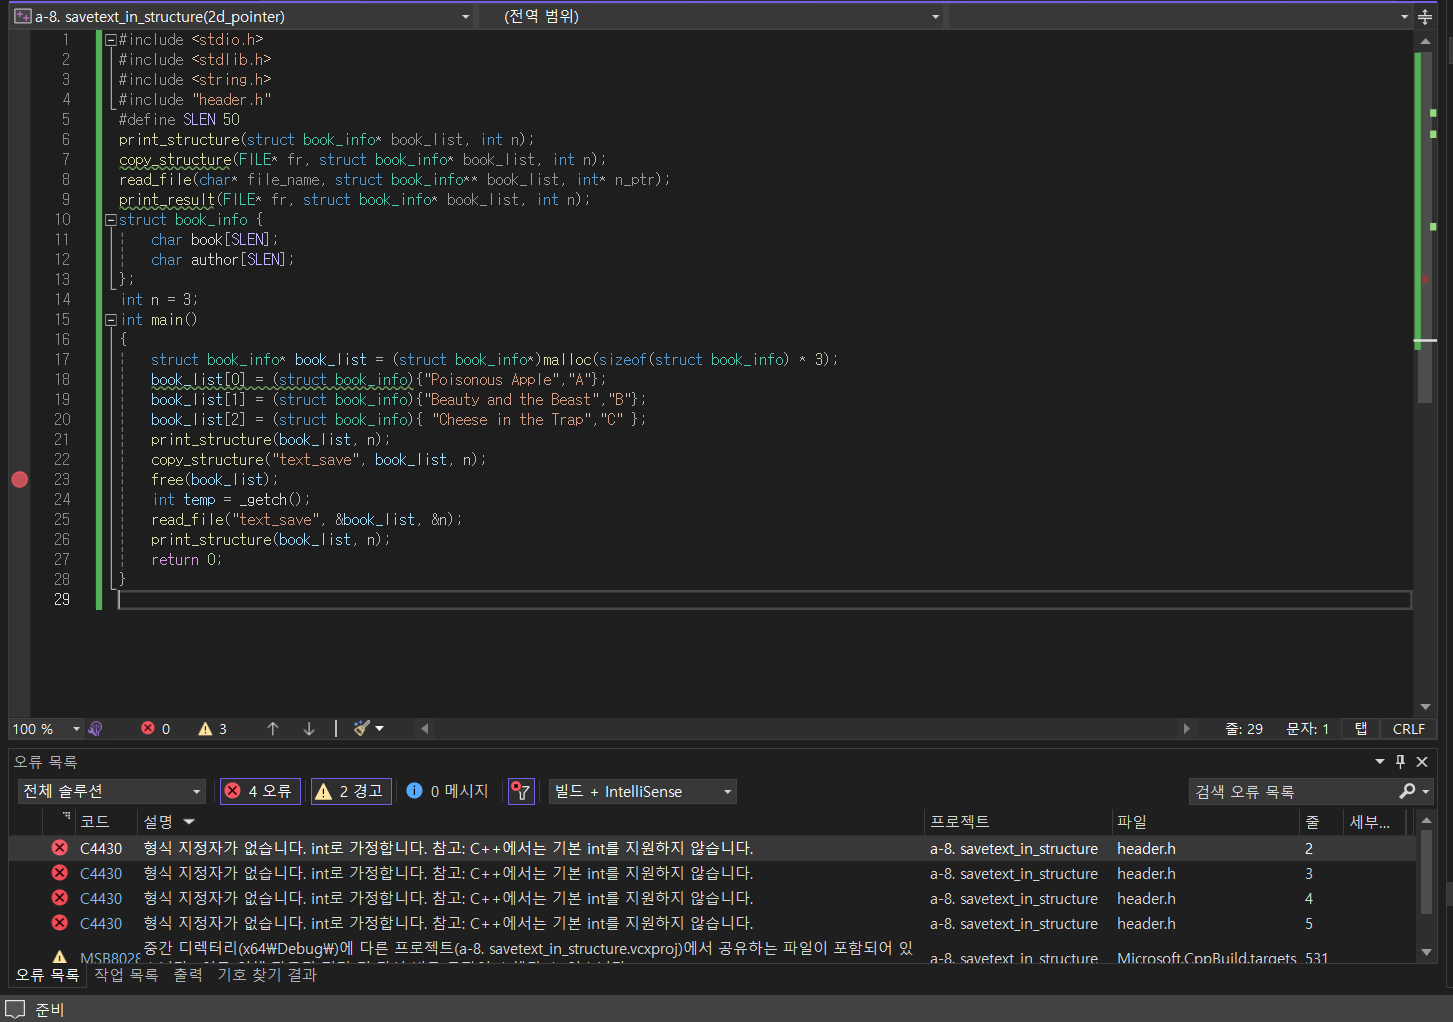Click the 'return 0;' statement on line 27
This screenshot has width=1453, height=1022.
point(187,560)
